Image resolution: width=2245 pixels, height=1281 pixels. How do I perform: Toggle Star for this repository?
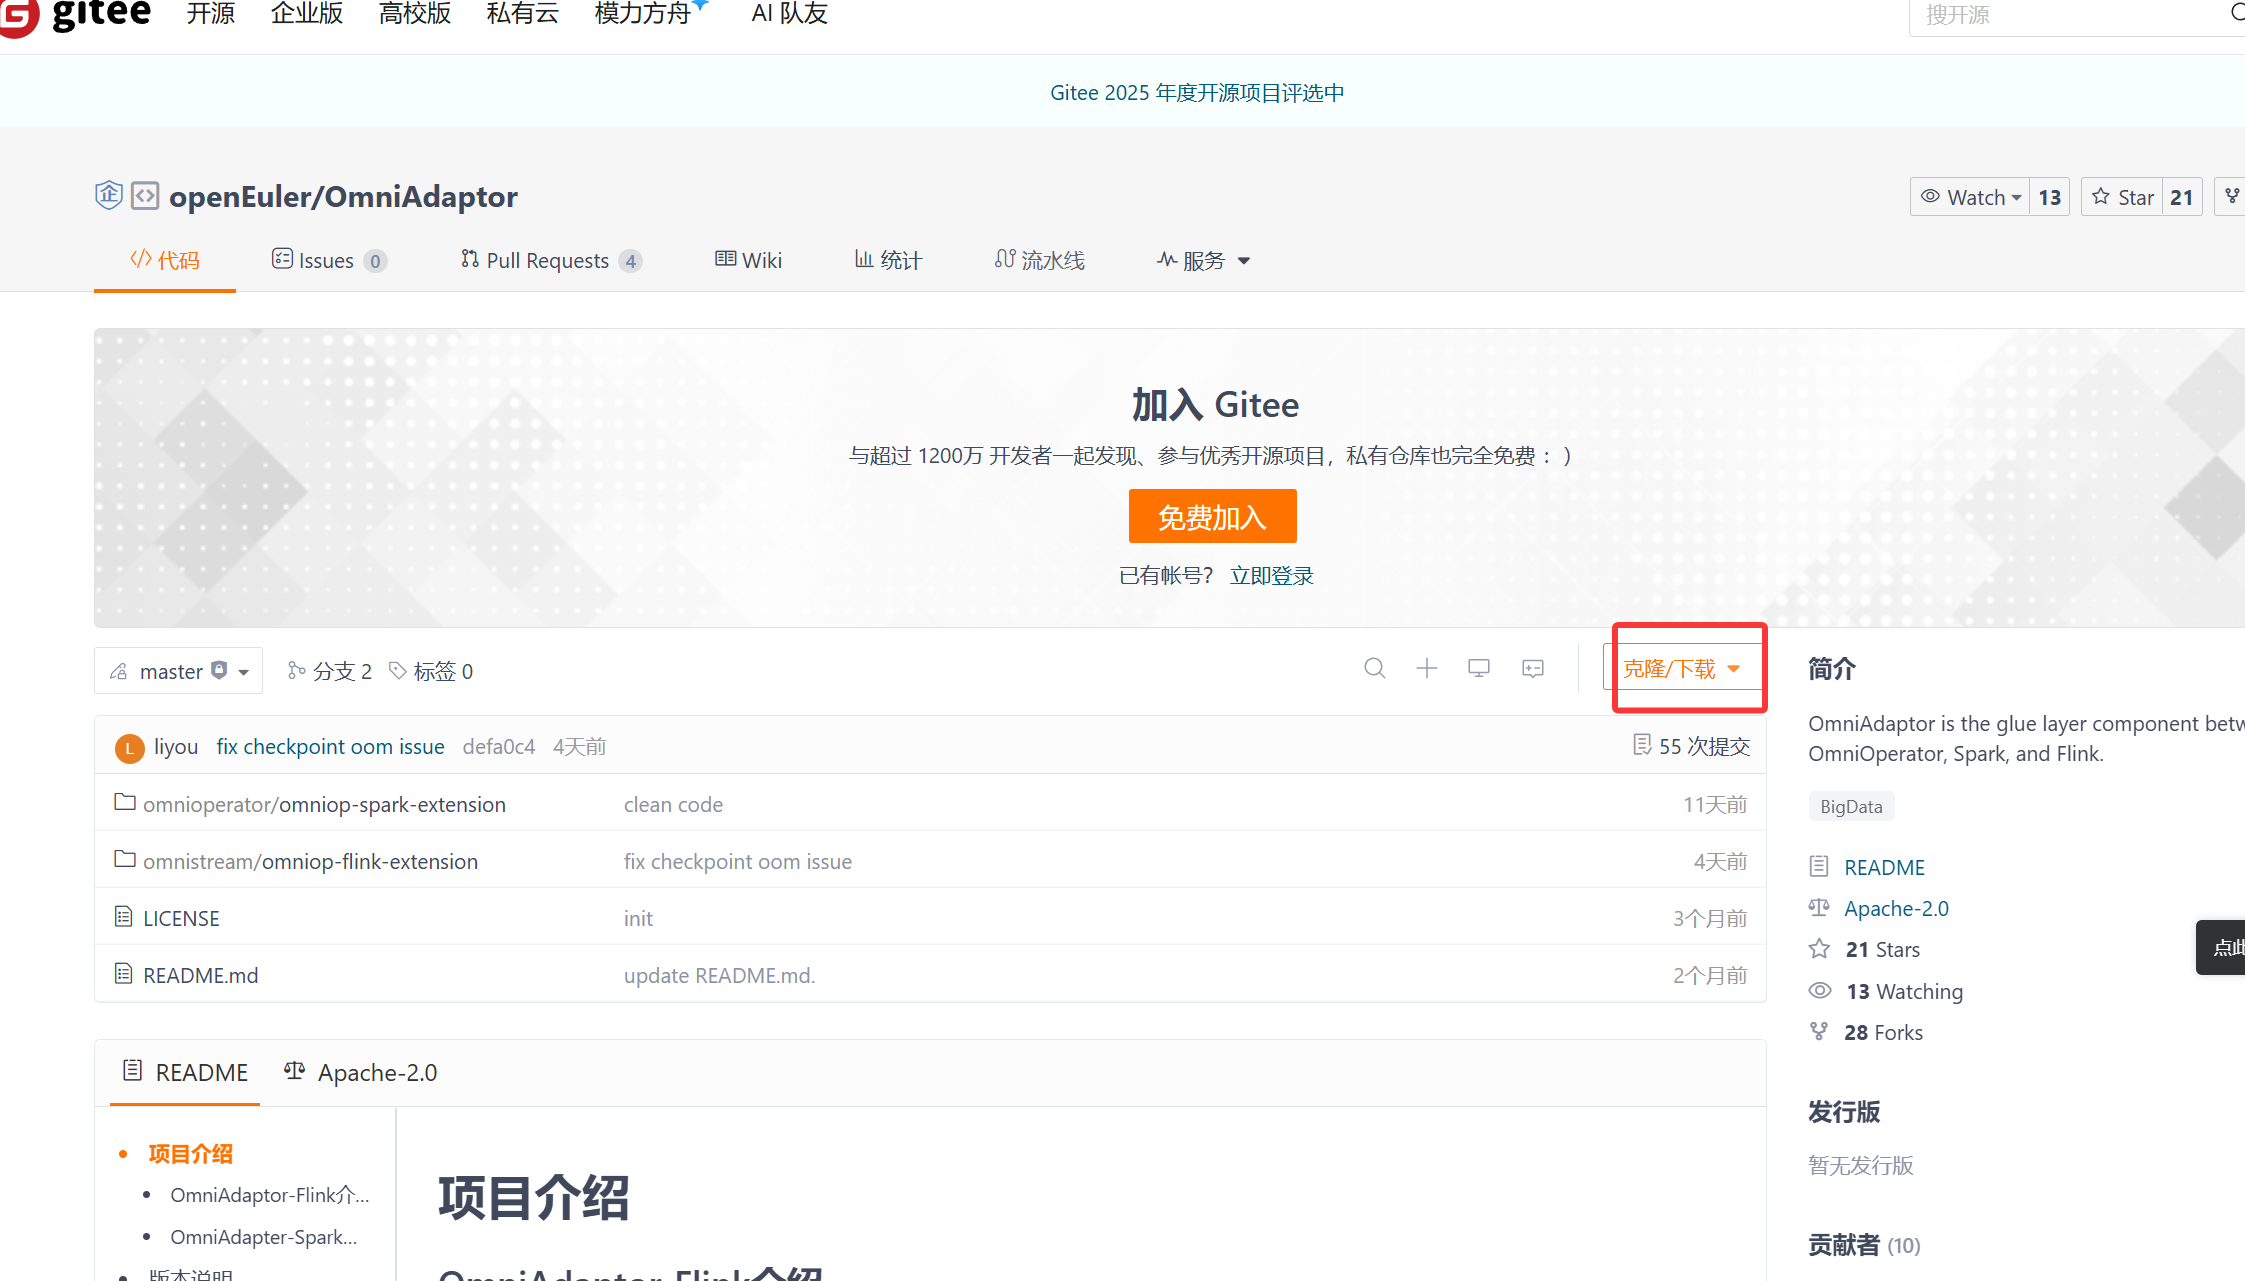pyautogui.click(x=2123, y=197)
